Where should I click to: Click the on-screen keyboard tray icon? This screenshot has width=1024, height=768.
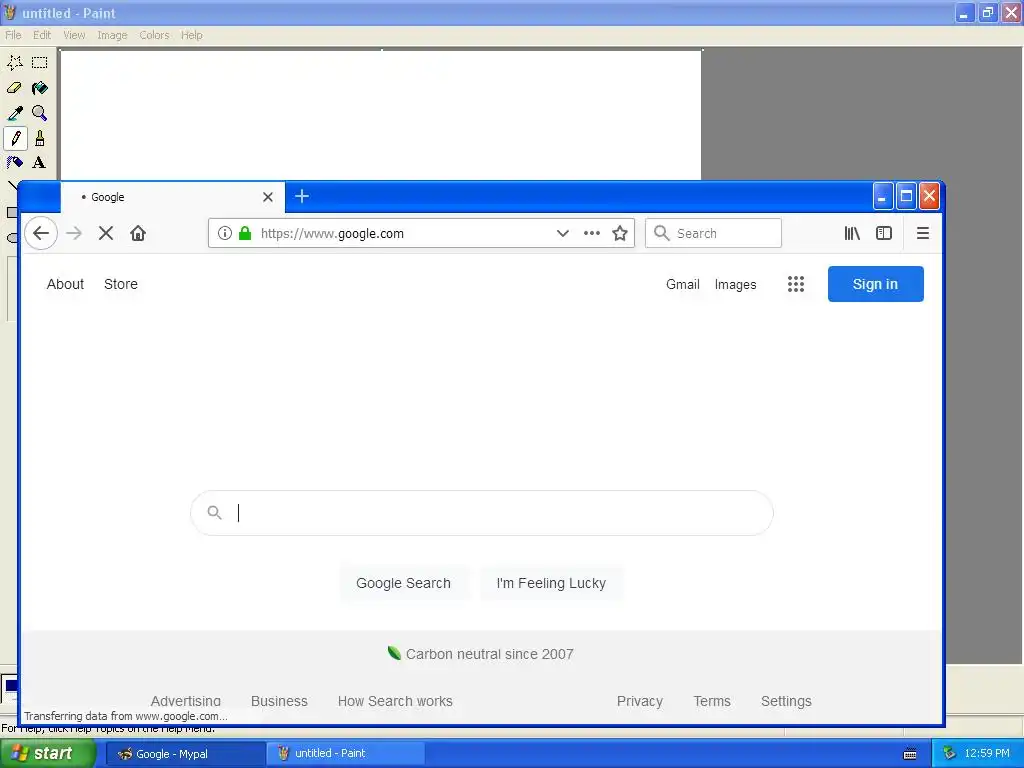(910, 754)
